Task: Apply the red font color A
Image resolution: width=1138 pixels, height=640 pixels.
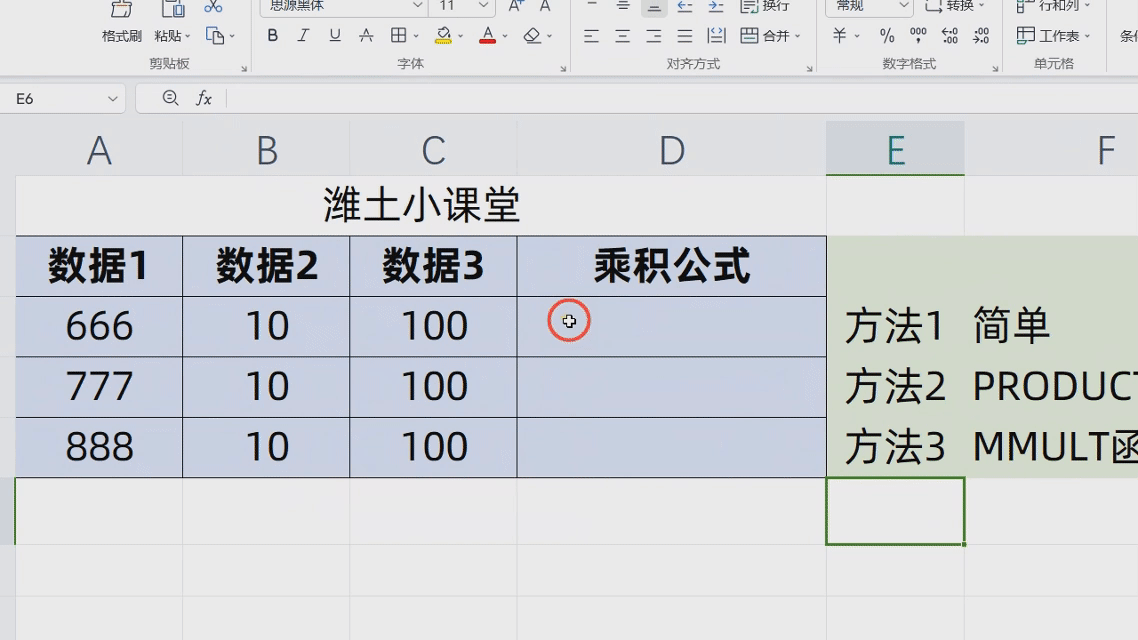Action: [x=488, y=36]
